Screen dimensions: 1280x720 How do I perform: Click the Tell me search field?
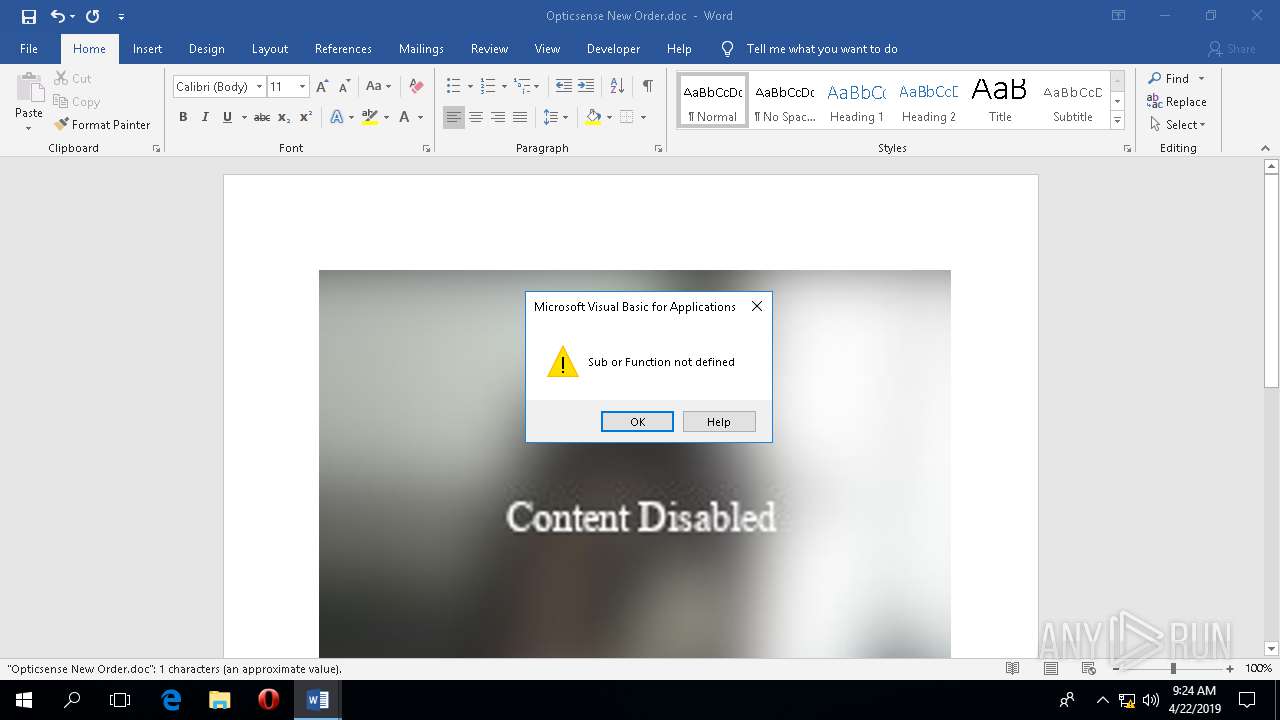tap(822, 49)
